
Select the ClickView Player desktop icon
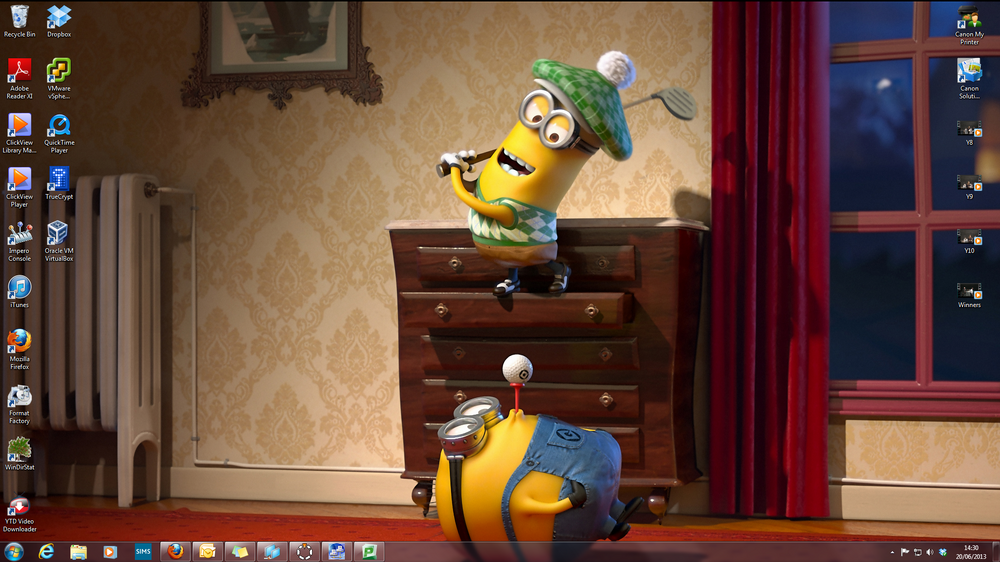(20, 187)
